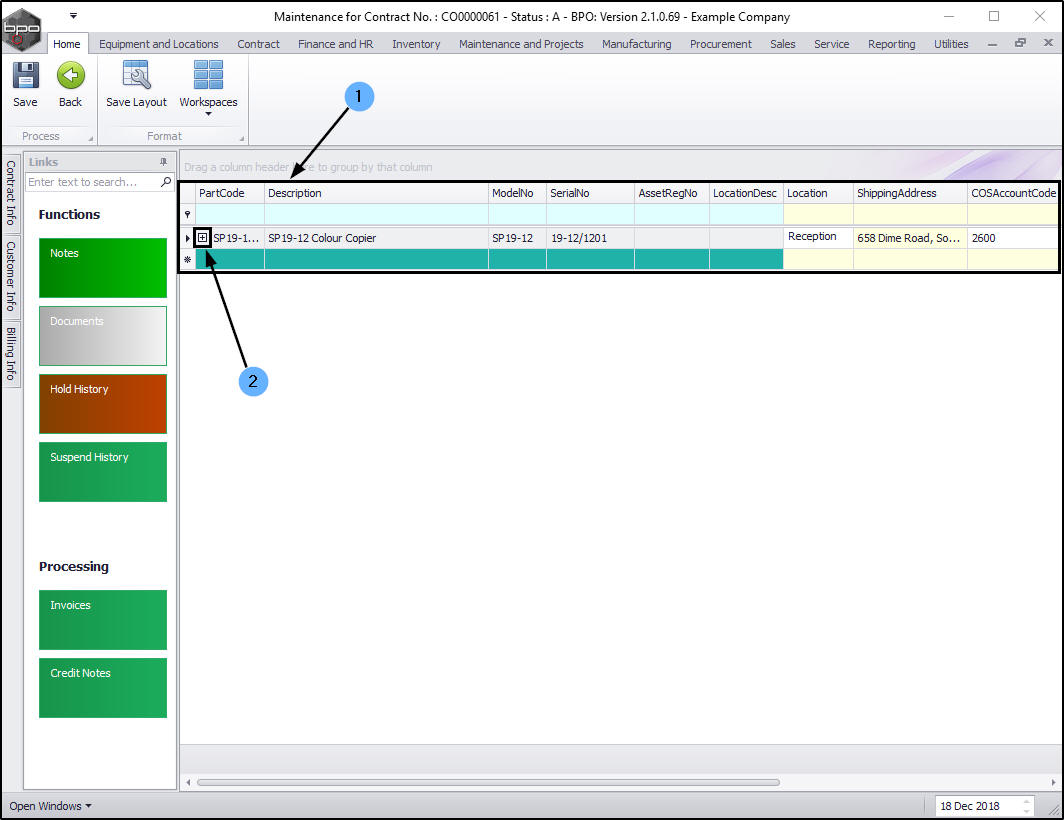Click the Links search text field
Image resolution: width=1064 pixels, height=820 pixels.
pos(92,182)
